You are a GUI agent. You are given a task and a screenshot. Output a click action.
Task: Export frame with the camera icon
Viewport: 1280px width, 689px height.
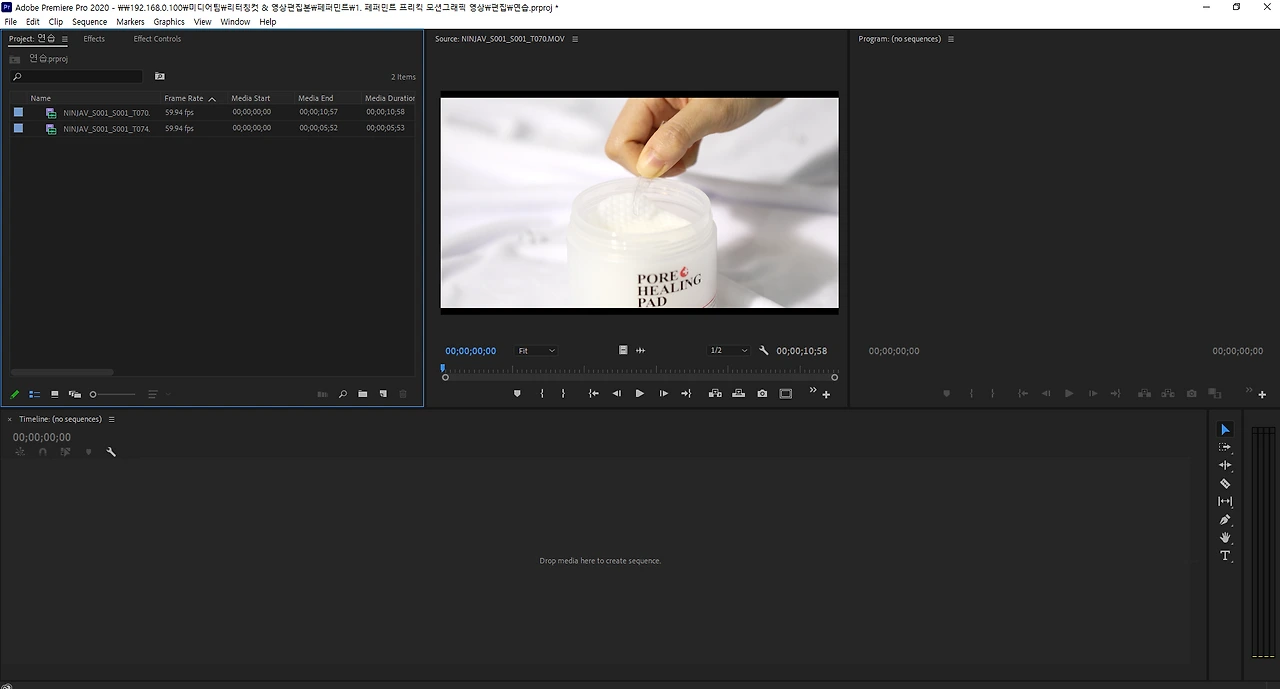762,394
